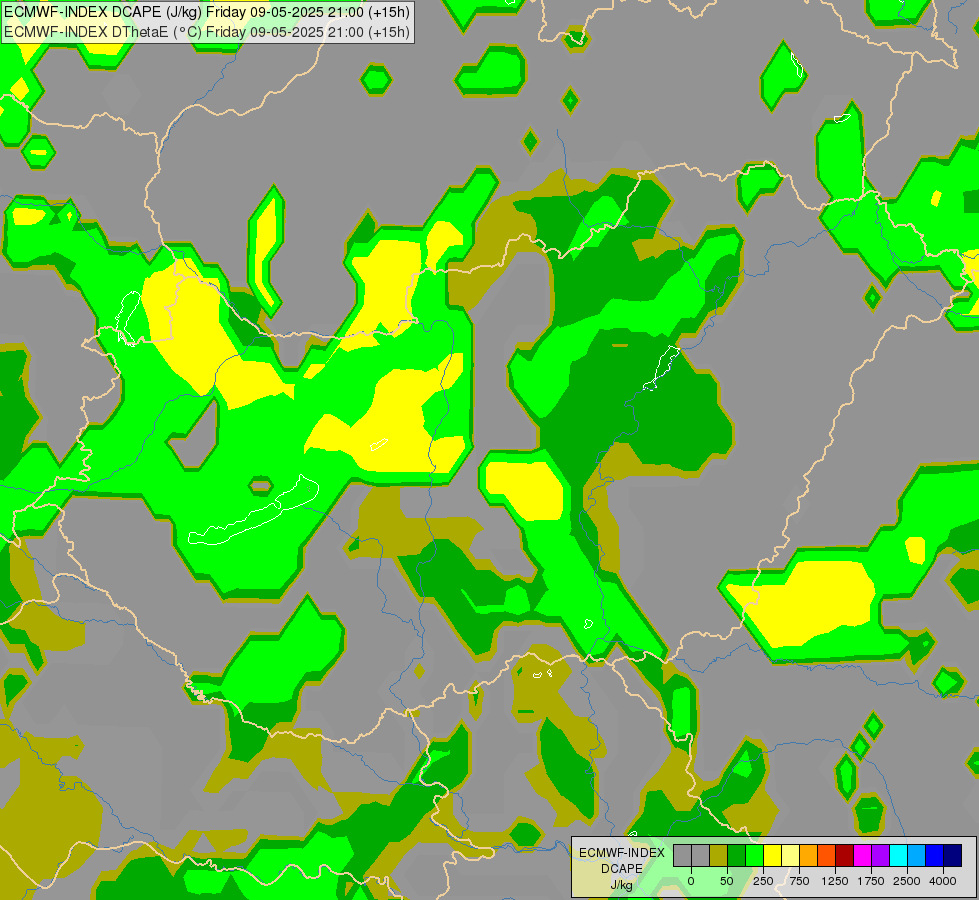Click the legend tick label 4000
This screenshot has width=979, height=900.
pyautogui.click(x=943, y=881)
